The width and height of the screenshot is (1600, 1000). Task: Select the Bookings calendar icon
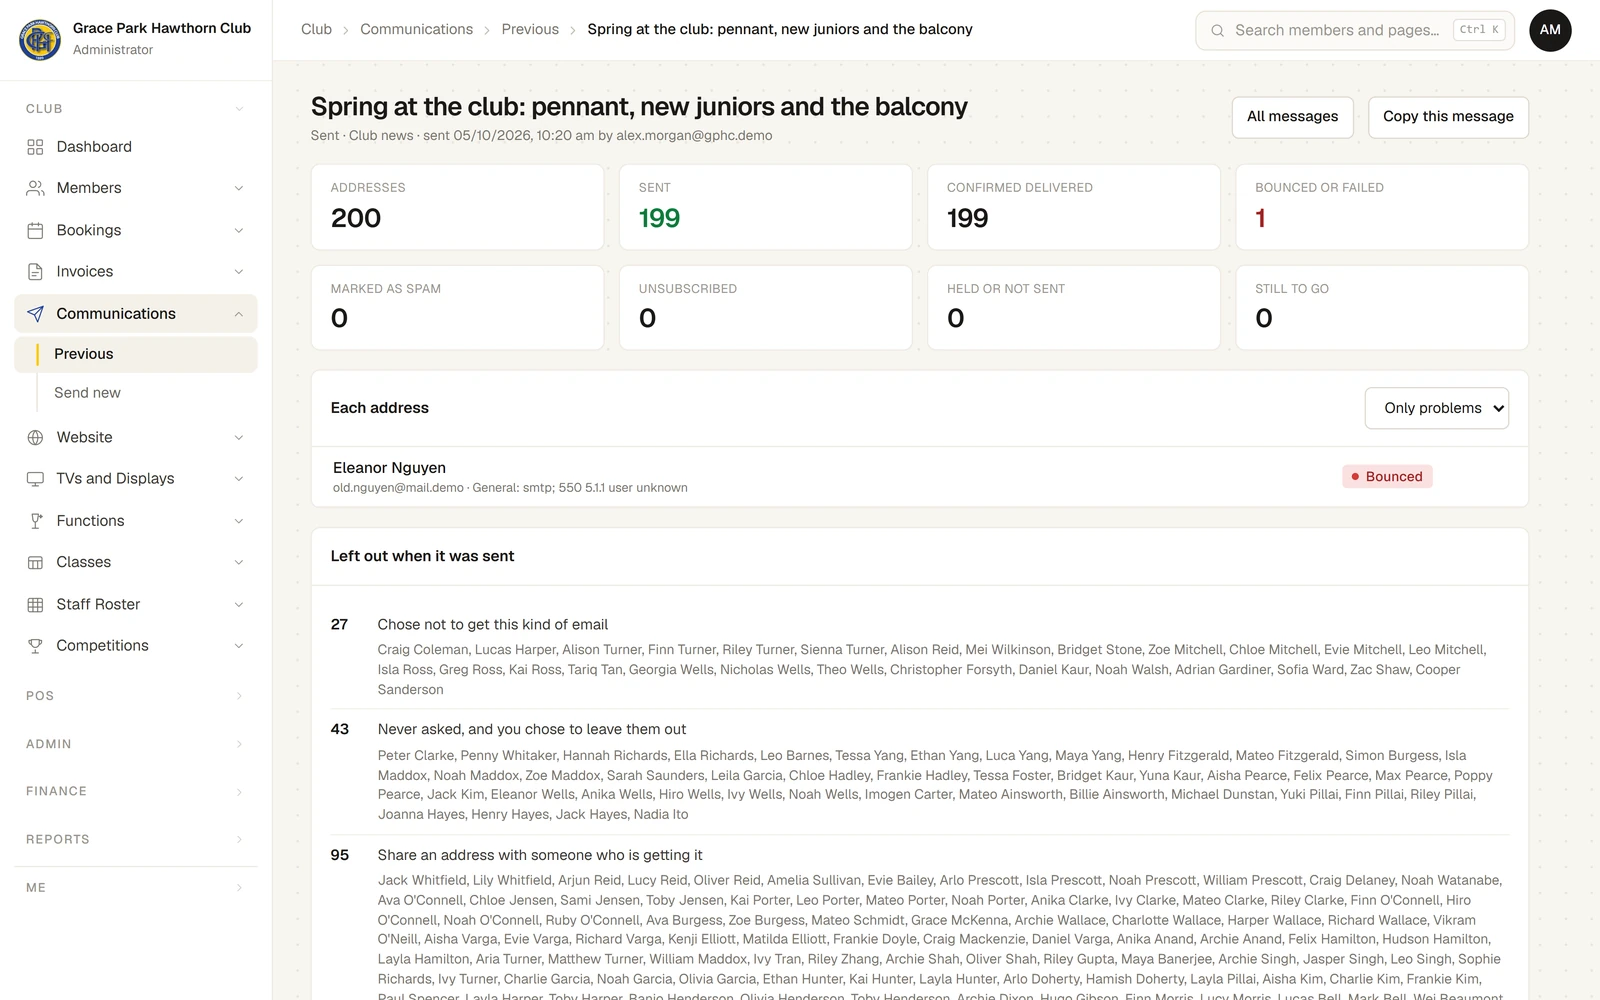pos(35,230)
